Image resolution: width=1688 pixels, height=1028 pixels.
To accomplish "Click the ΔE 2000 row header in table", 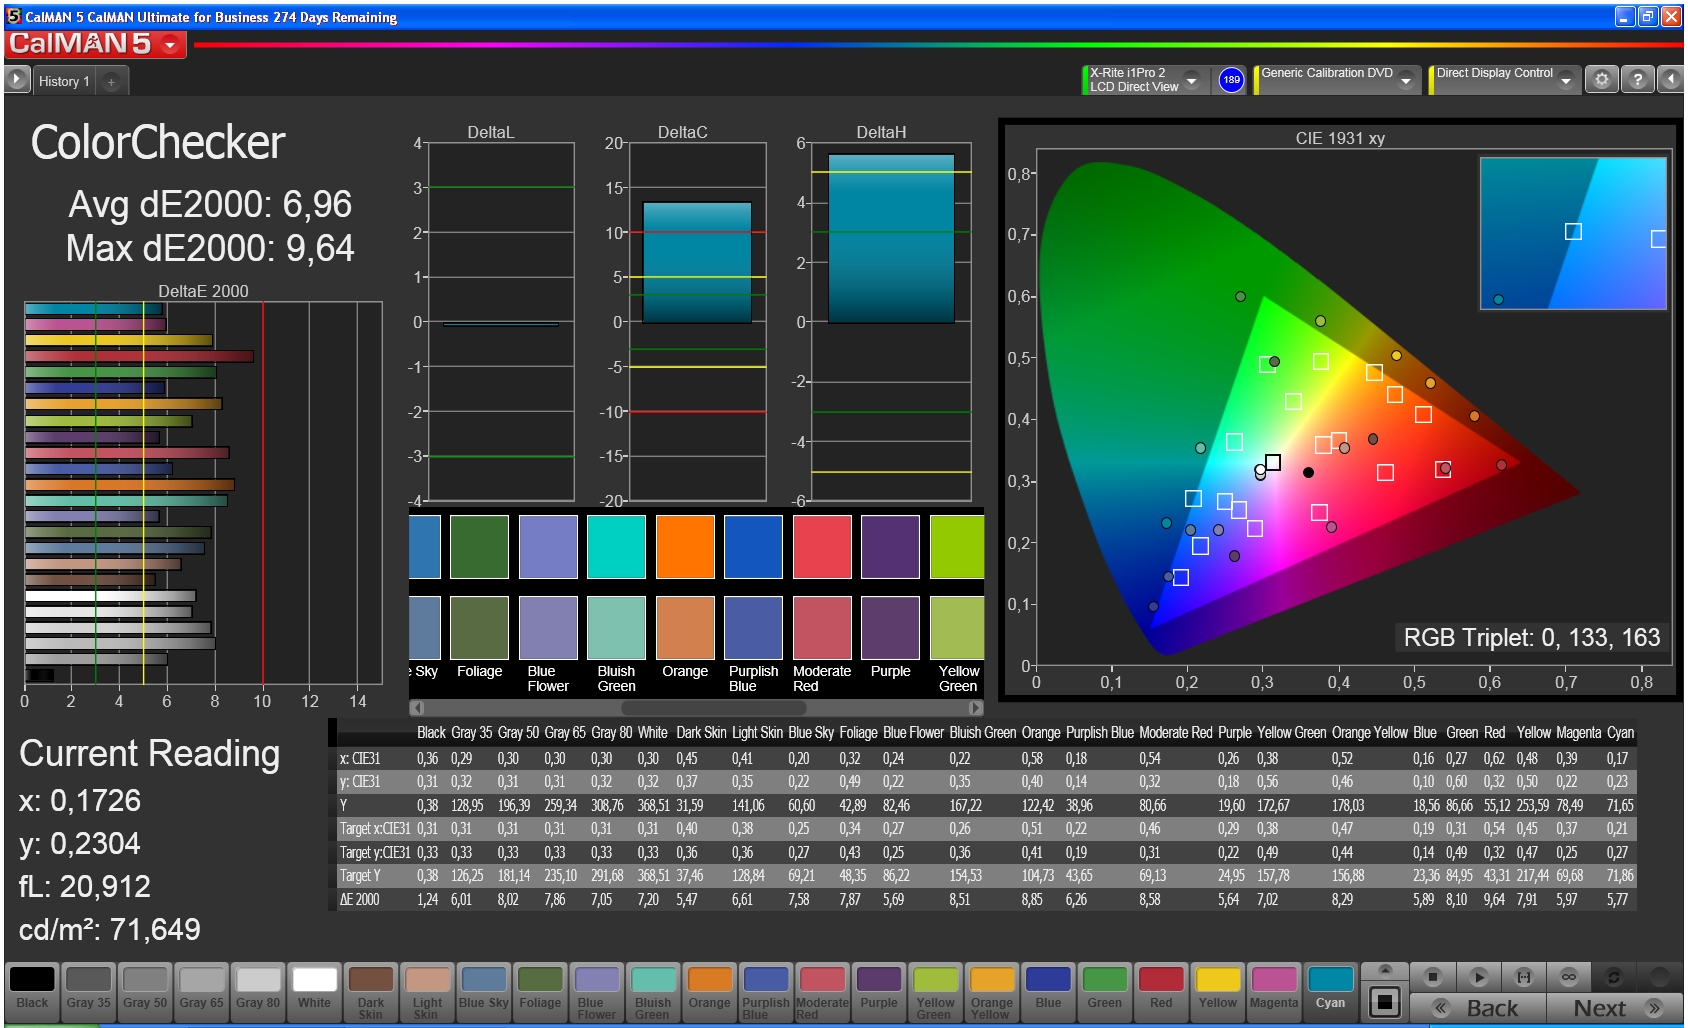I will coord(359,899).
